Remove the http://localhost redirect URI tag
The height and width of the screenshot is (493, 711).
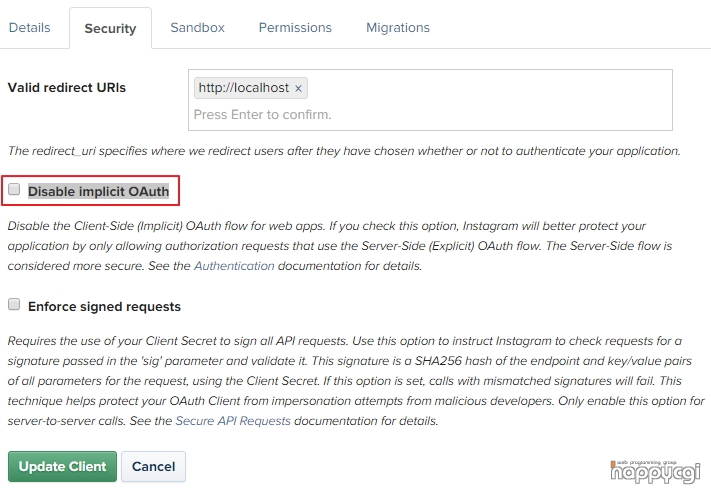pyautogui.click(x=298, y=88)
